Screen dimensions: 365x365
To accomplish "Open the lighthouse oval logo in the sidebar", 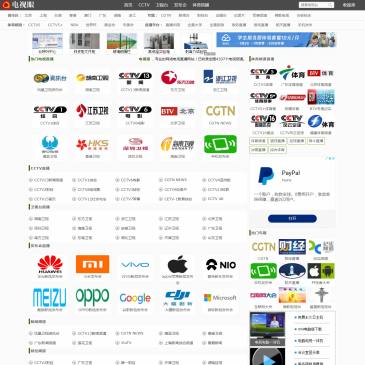I will click(292, 271).
